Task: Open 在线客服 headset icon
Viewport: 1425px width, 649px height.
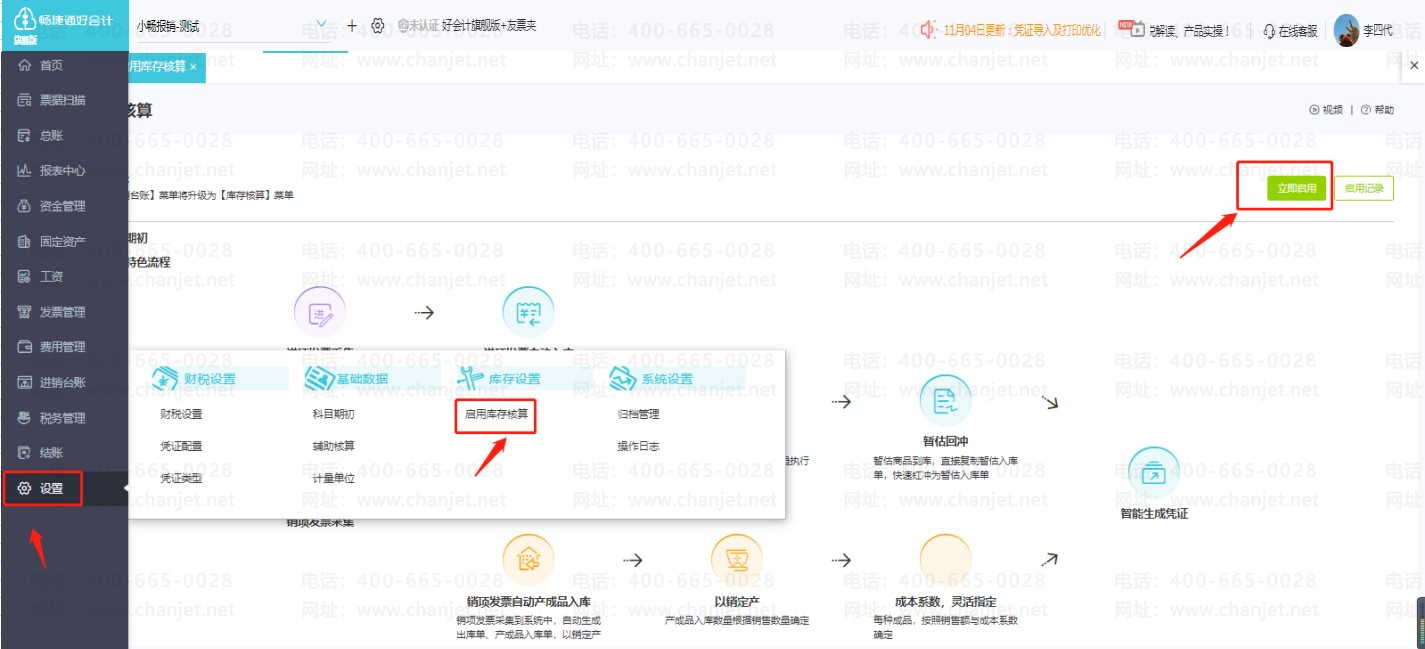Action: point(1269,31)
